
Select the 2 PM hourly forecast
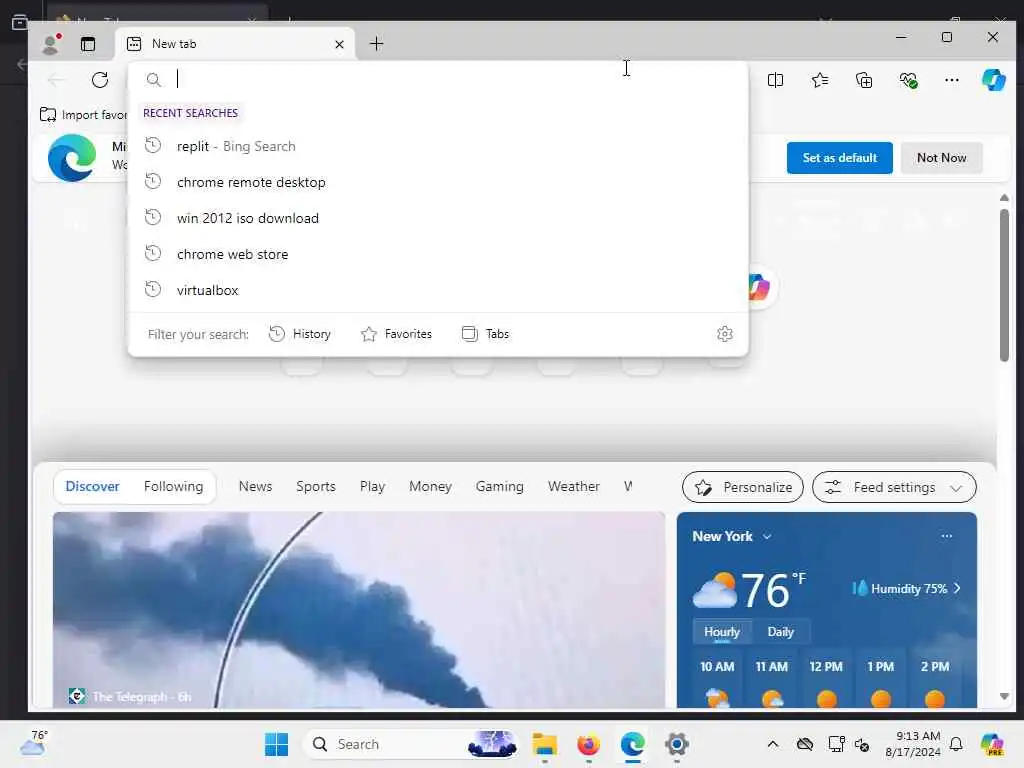(935, 679)
